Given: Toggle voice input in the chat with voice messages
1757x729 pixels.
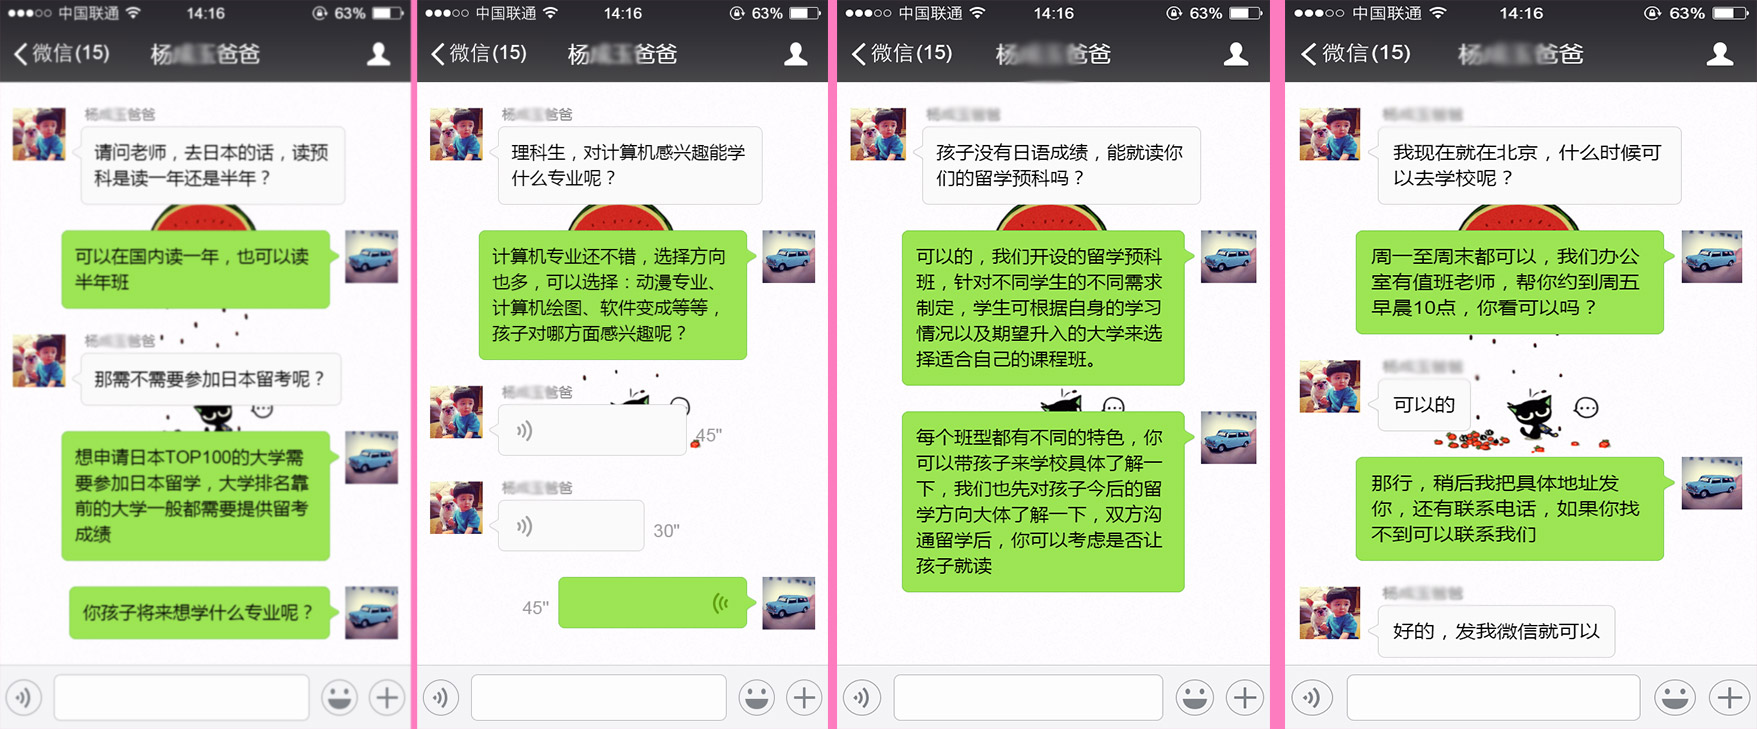Looking at the screenshot, I should (x=441, y=697).
